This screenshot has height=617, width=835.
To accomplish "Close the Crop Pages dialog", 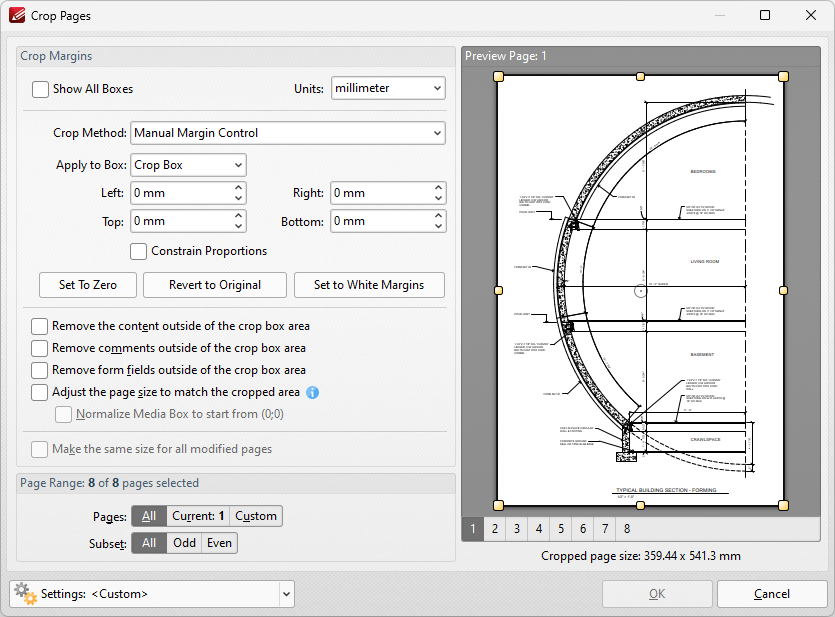I will point(811,15).
